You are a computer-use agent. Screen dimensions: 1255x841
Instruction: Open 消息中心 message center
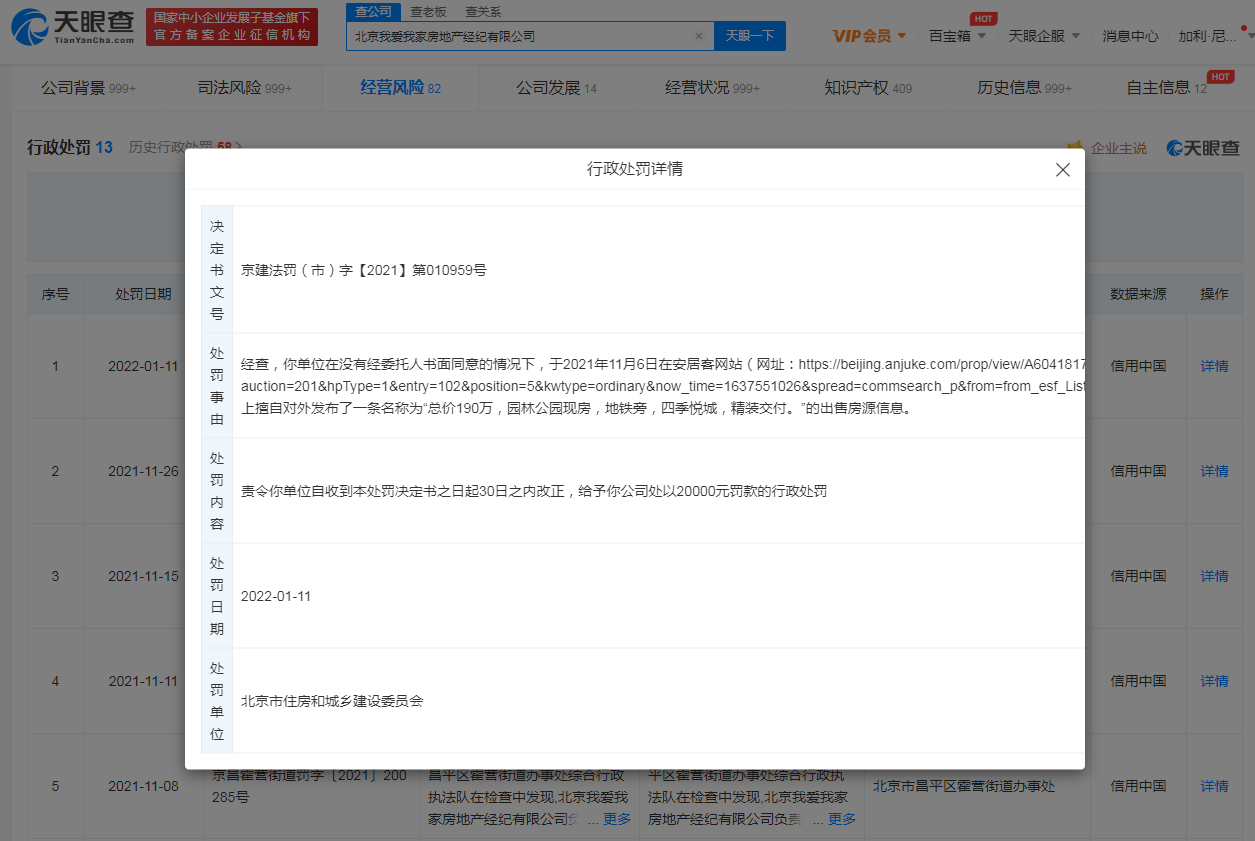tap(1128, 35)
